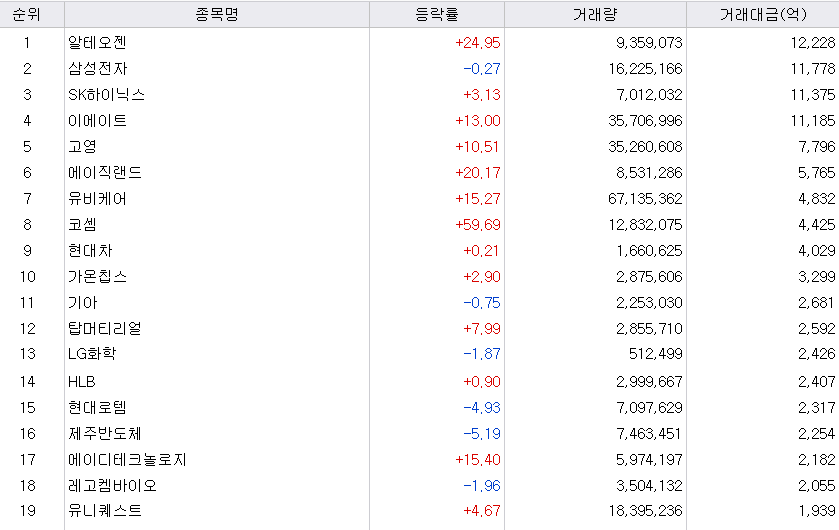Click volume value 67,135,362

pyautogui.click(x=645, y=199)
